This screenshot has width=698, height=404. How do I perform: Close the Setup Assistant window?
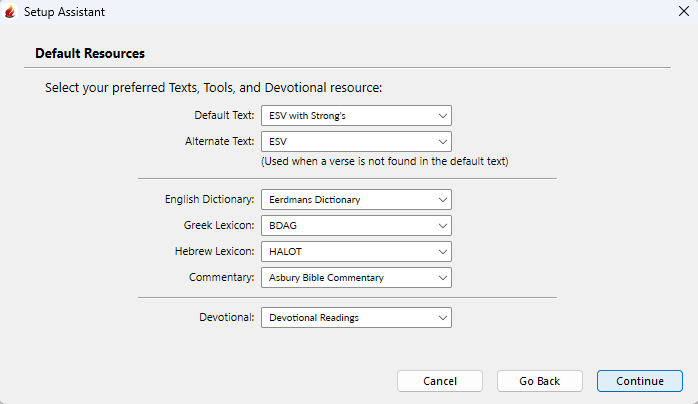(x=681, y=12)
